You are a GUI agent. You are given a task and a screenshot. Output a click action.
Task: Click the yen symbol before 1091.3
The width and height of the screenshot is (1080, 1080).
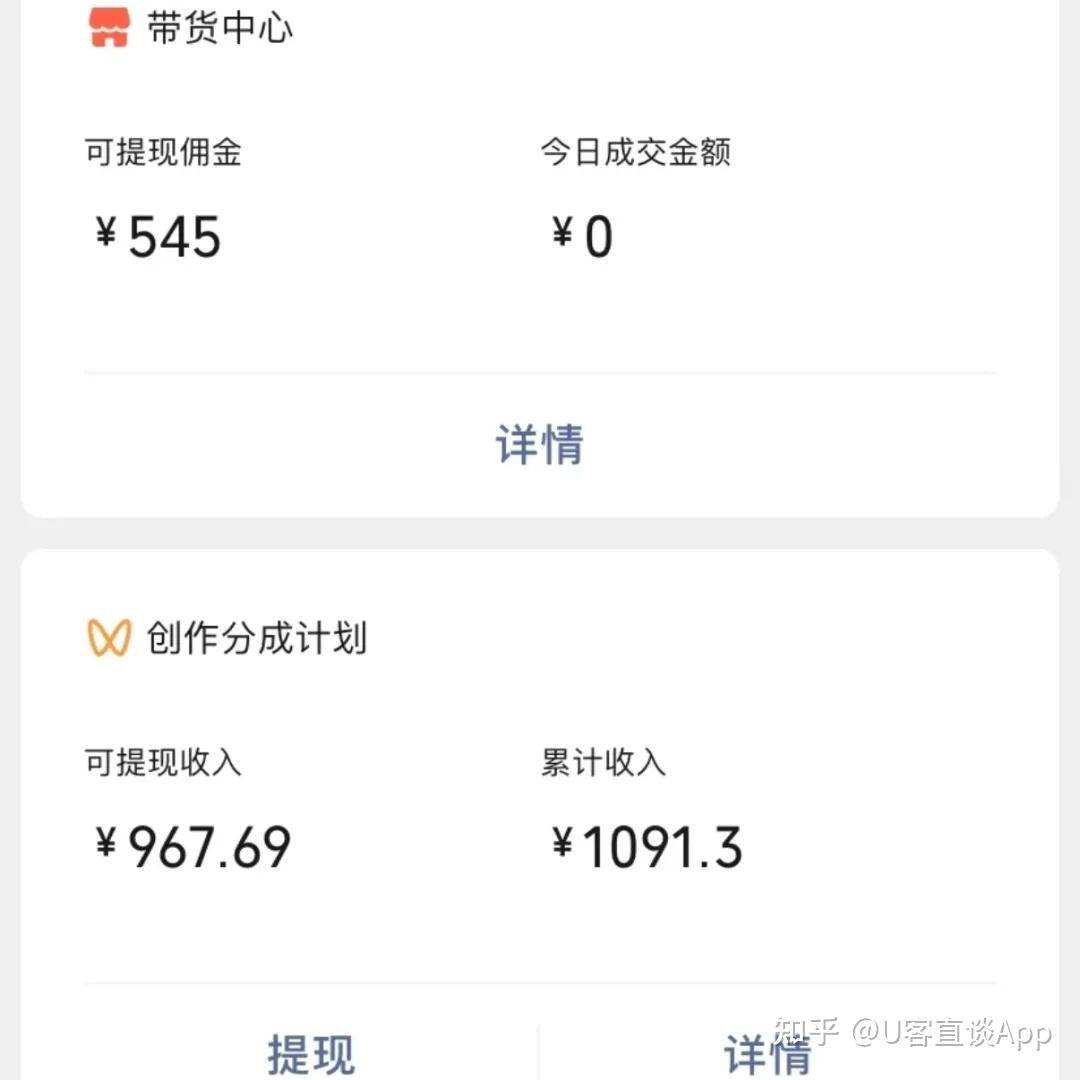click(x=562, y=846)
